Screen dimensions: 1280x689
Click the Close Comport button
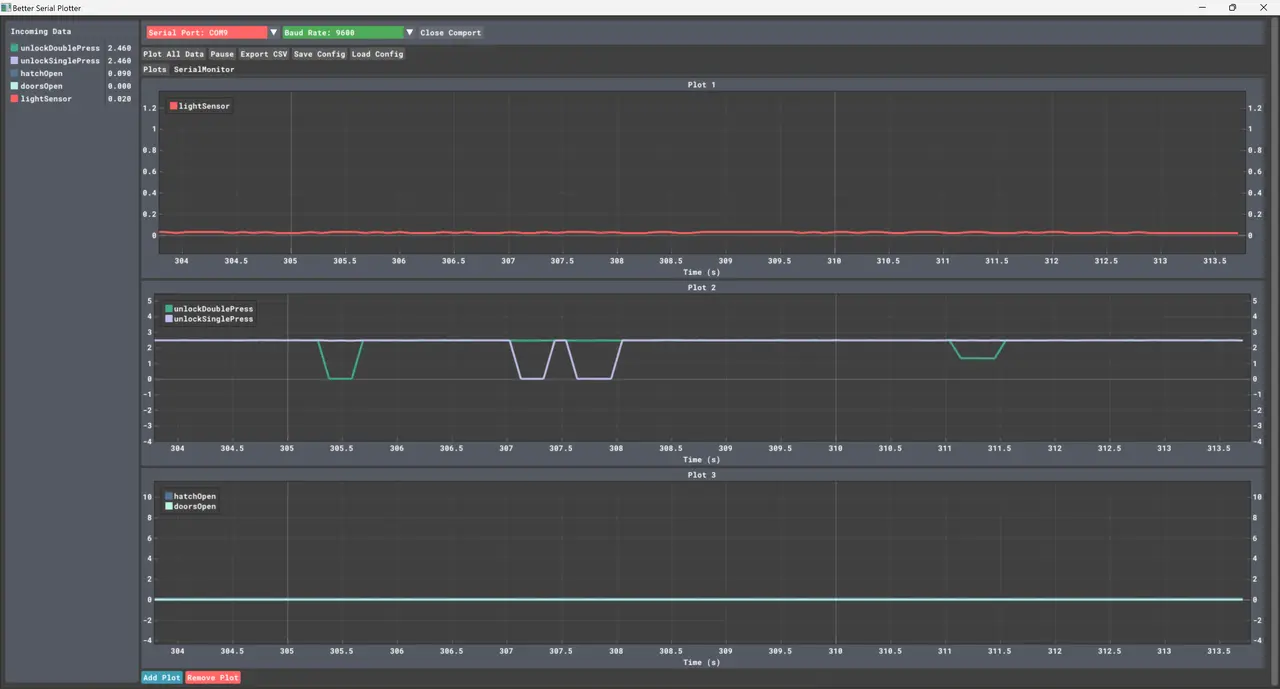tap(451, 33)
